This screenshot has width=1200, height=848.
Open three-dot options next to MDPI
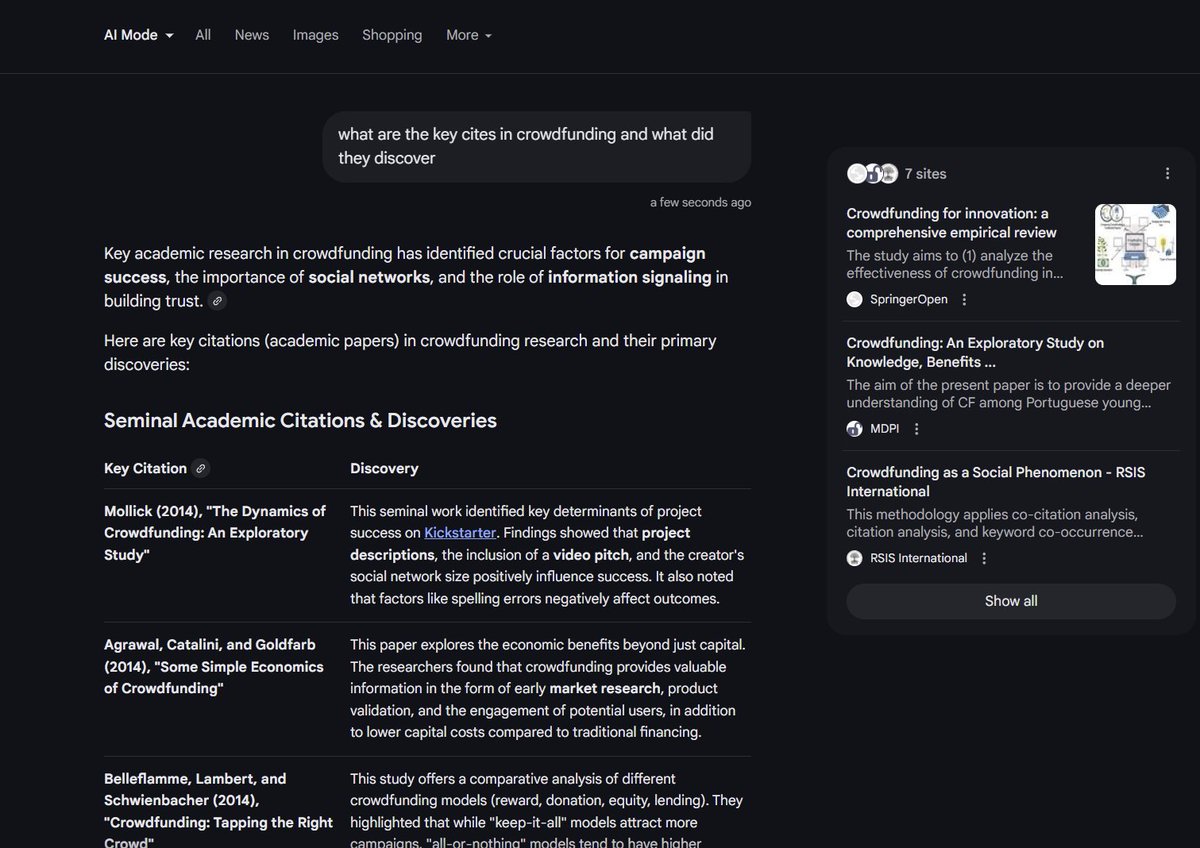click(917, 429)
